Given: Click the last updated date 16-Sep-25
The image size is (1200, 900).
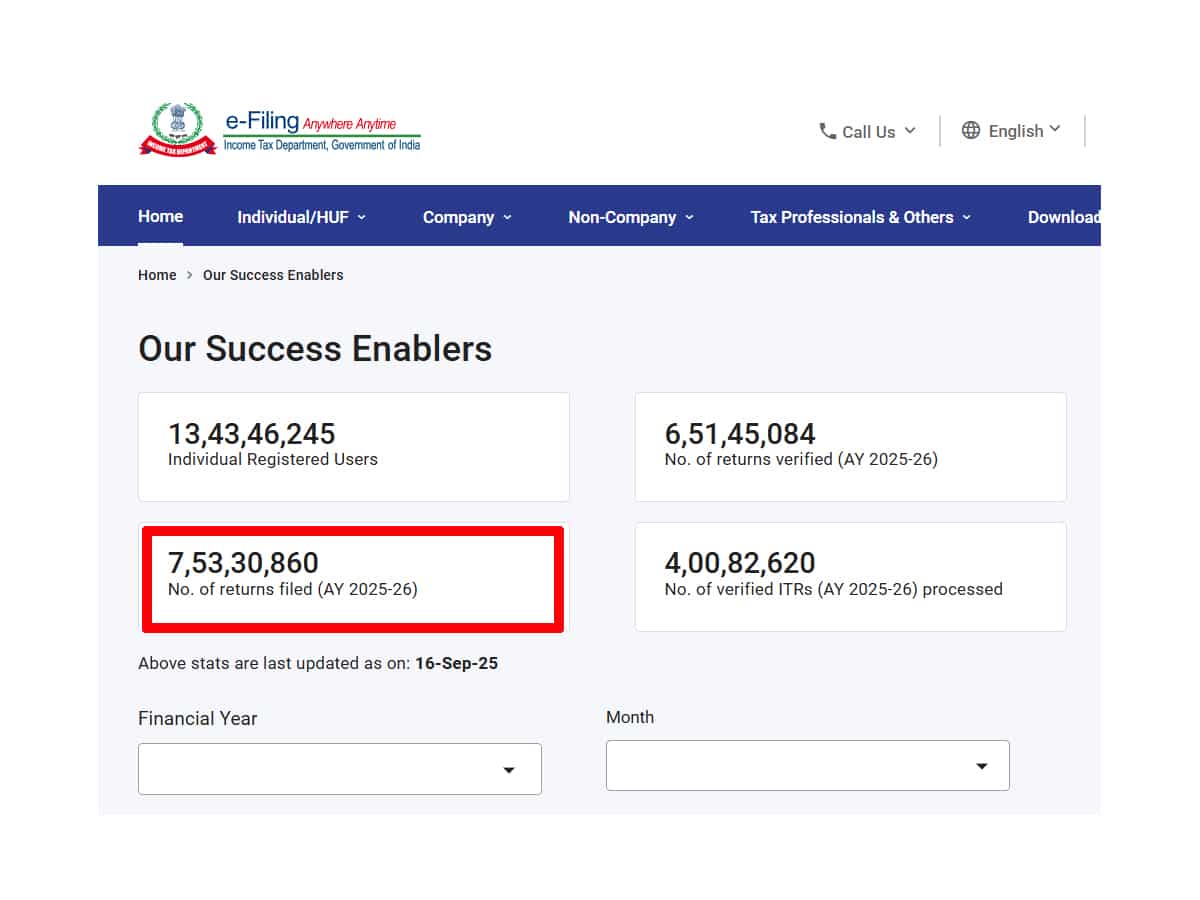Looking at the screenshot, I should [457, 663].
